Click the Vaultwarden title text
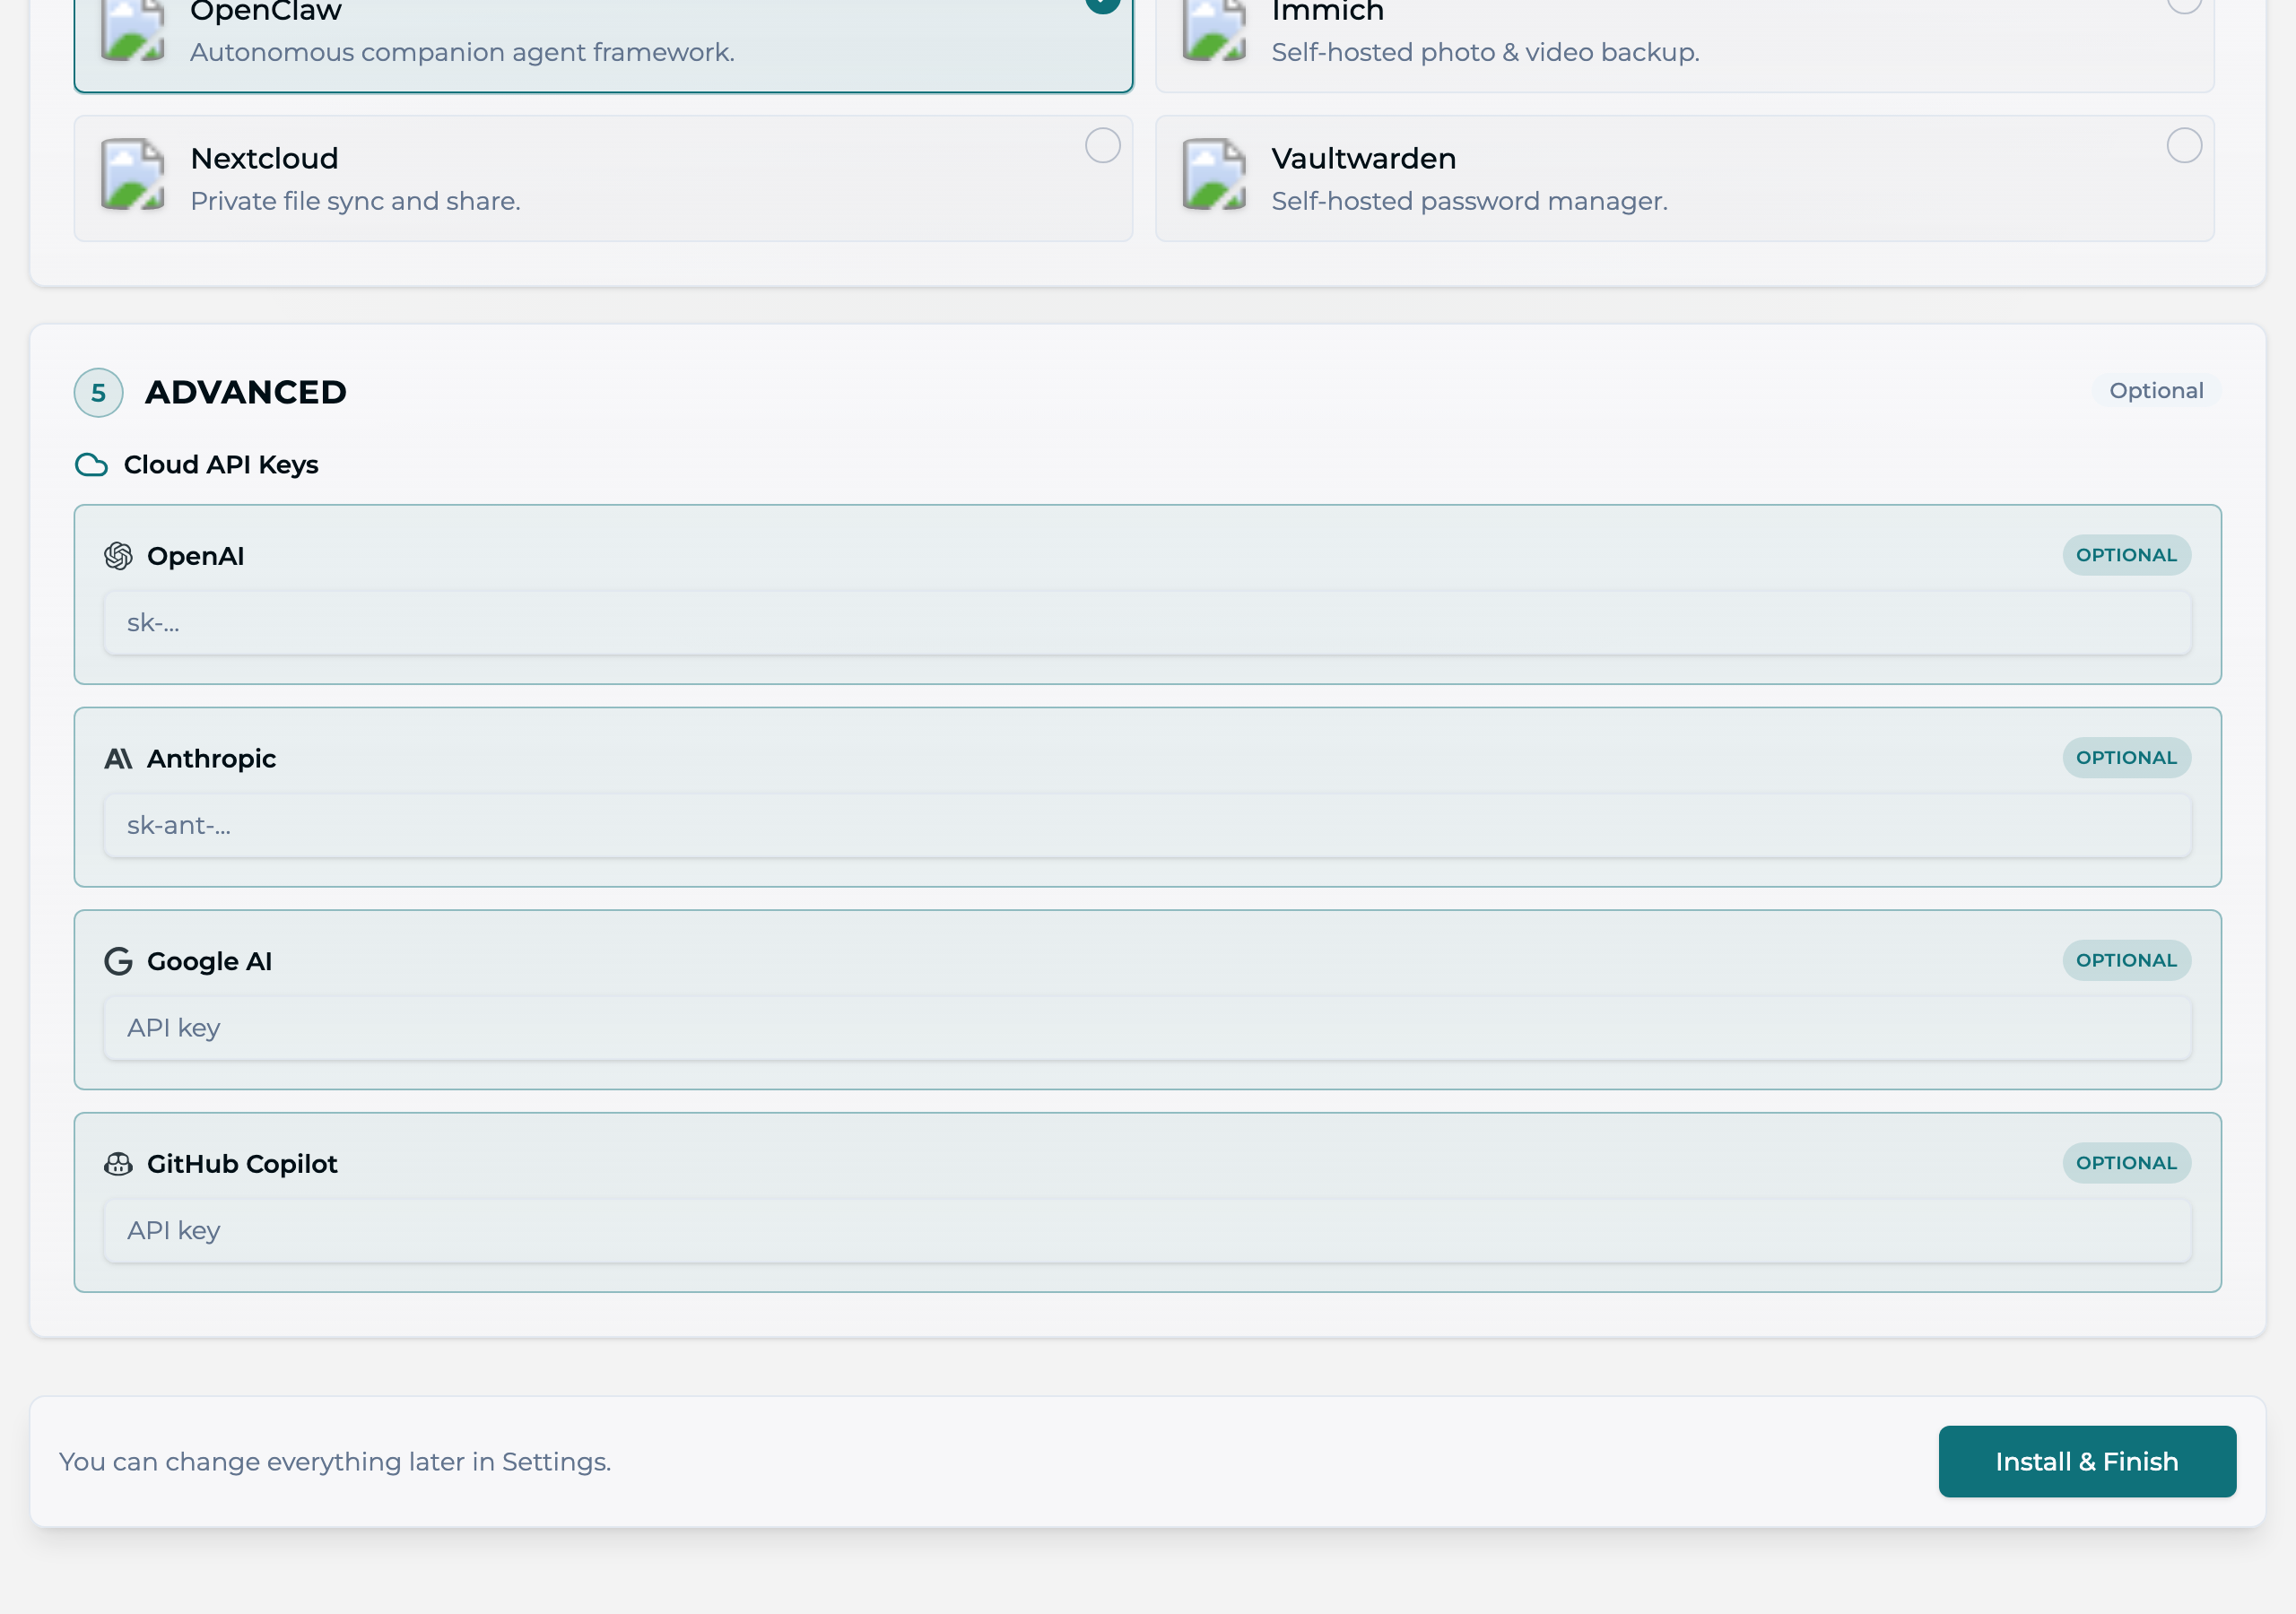Image resolution: width=2296 pixels, height=1614 pixels. tap(1364, 158)
